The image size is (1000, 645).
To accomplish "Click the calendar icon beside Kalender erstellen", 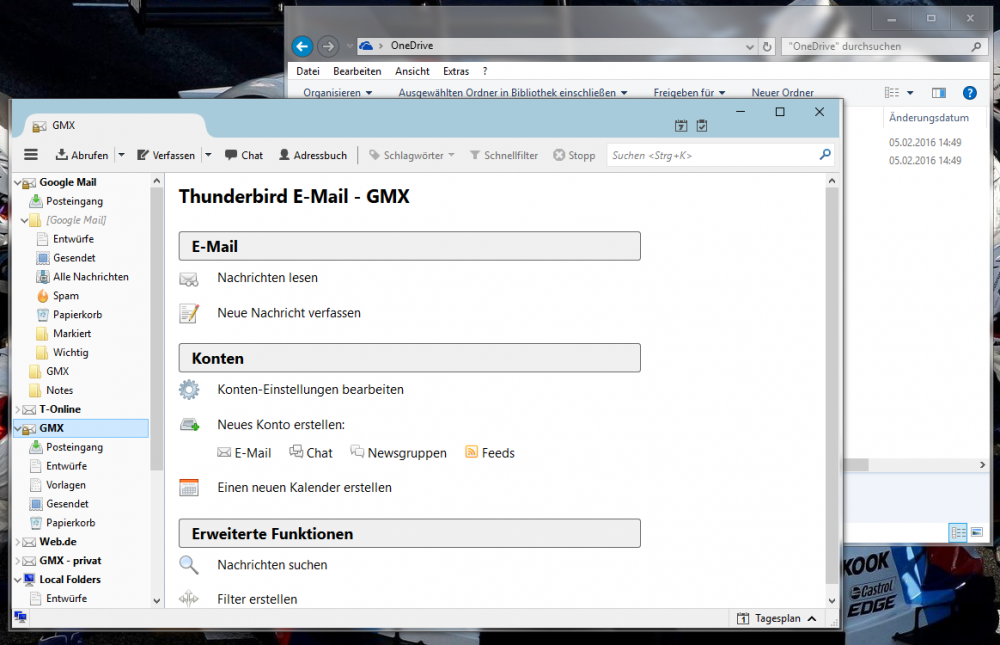I will coord(189,487).
